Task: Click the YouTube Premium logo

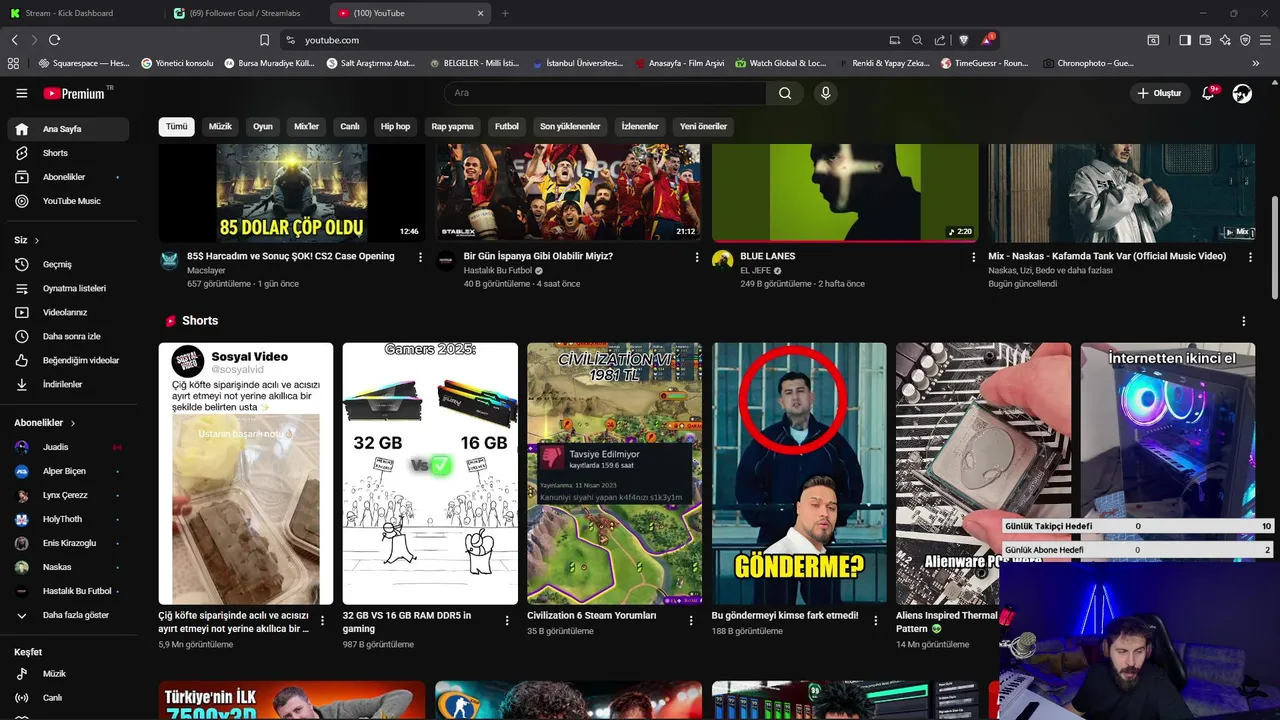Action: [74, 93]
